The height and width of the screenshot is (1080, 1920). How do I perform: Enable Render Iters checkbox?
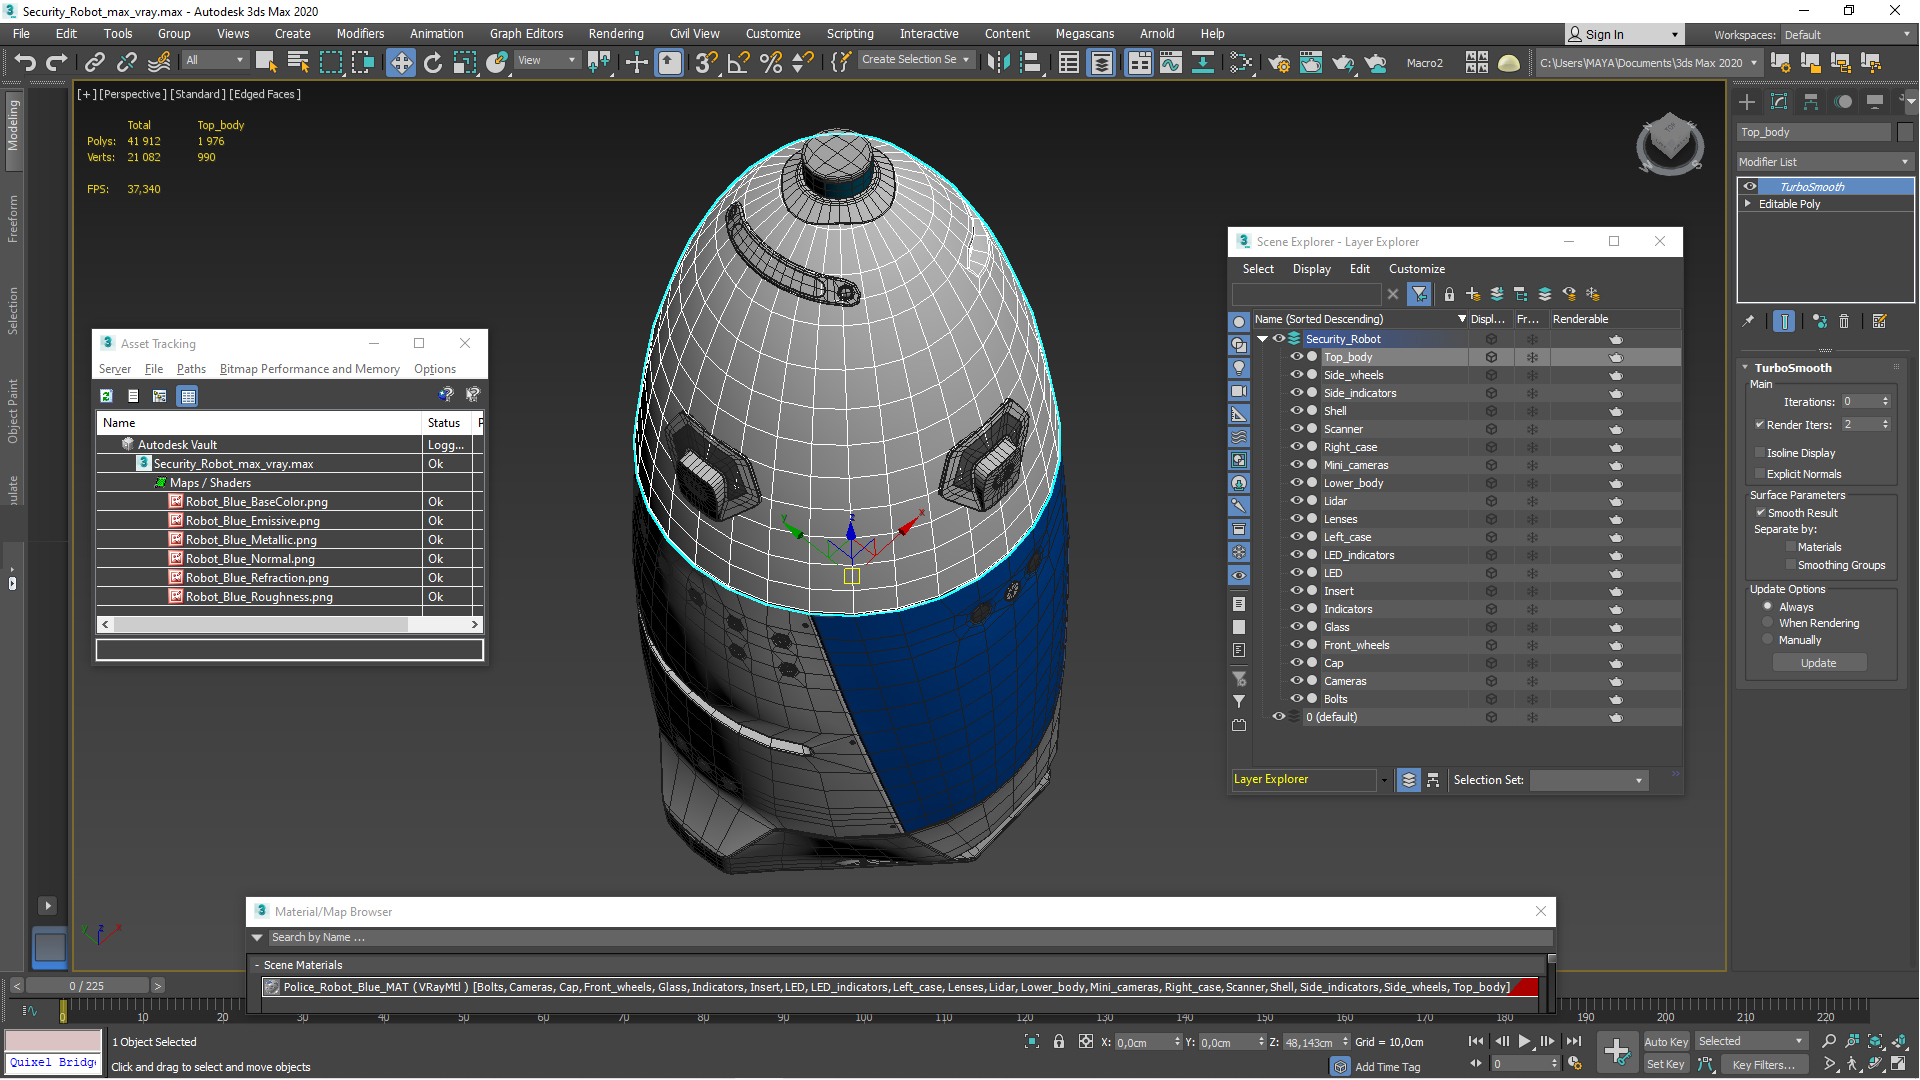(1760, 425)
